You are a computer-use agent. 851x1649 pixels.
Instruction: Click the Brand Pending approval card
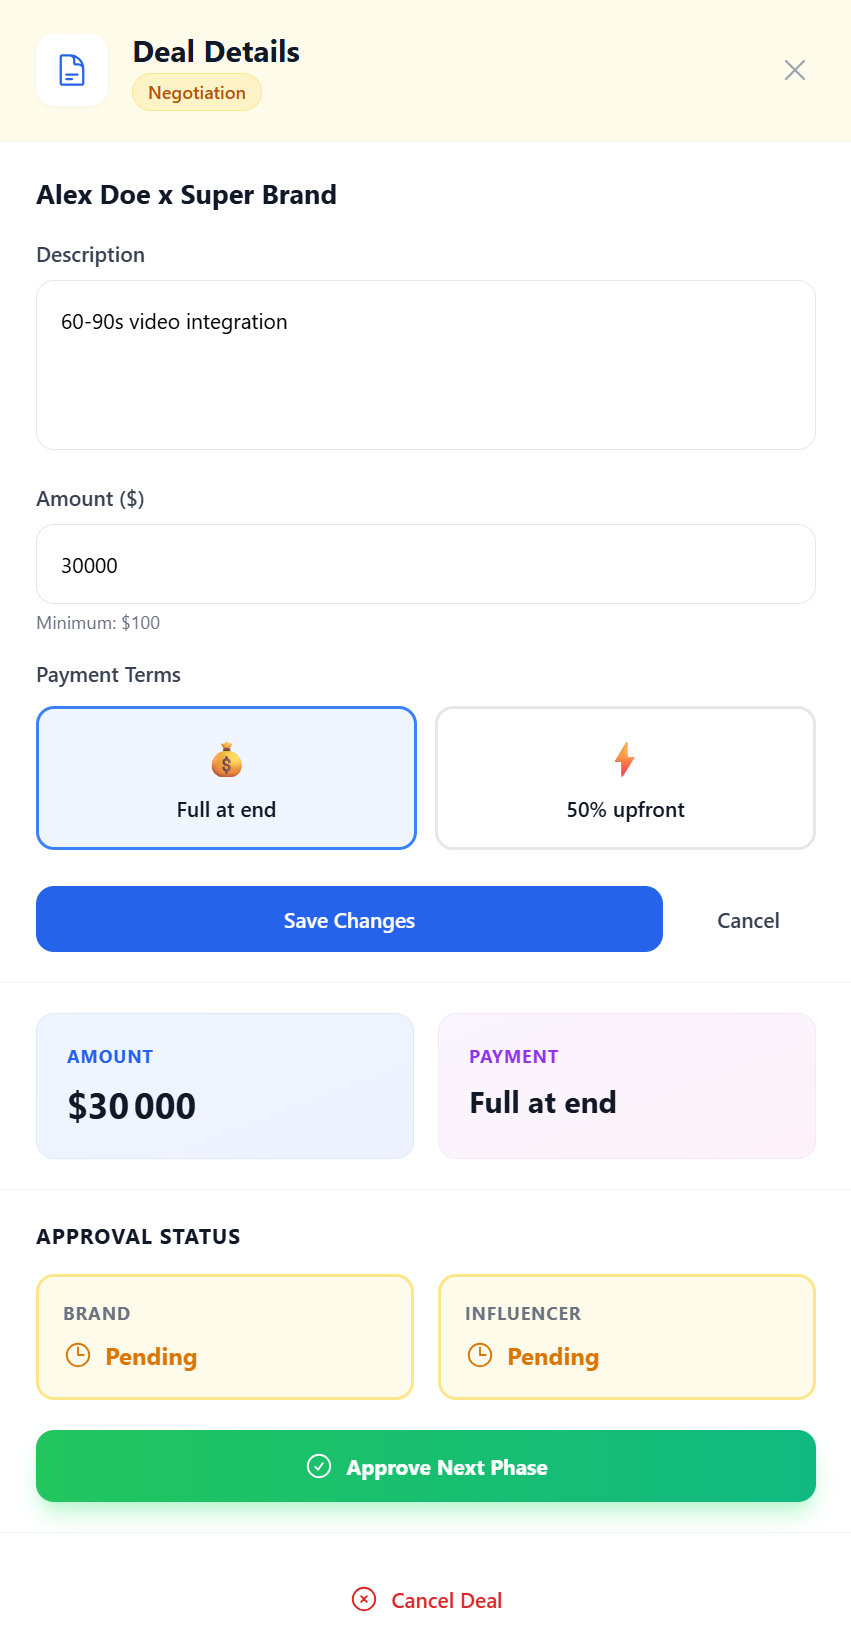[225, 1337]
